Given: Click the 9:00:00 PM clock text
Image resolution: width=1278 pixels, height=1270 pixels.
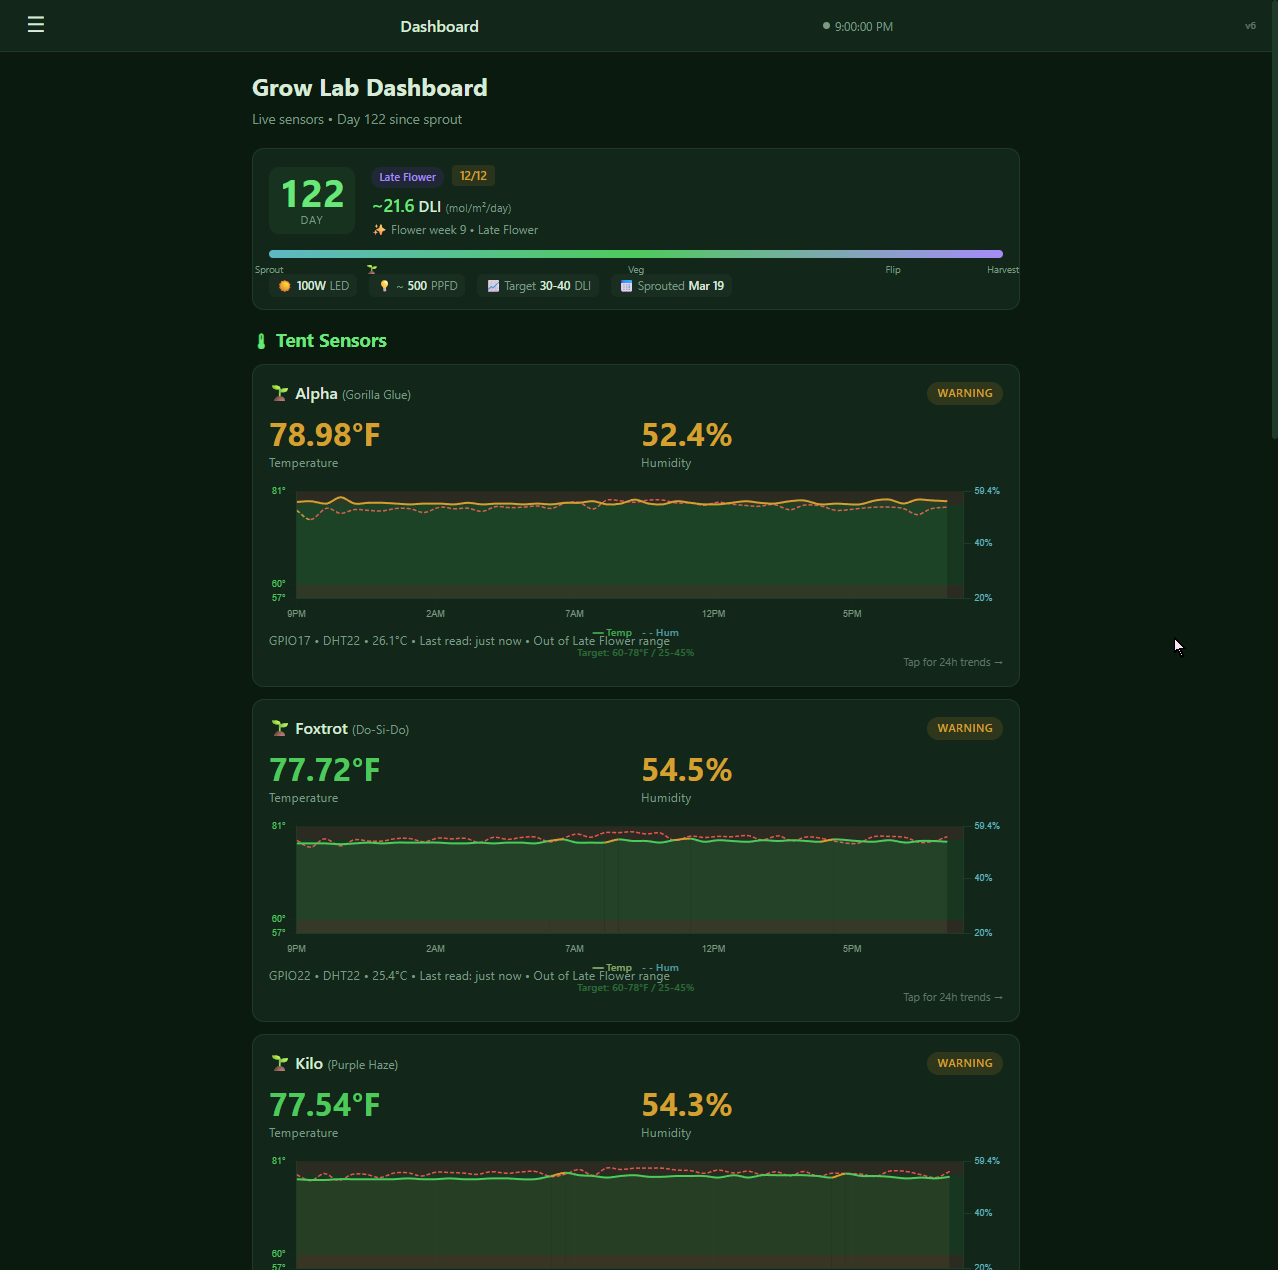Looking at the screenshot, I should point(864,27).
